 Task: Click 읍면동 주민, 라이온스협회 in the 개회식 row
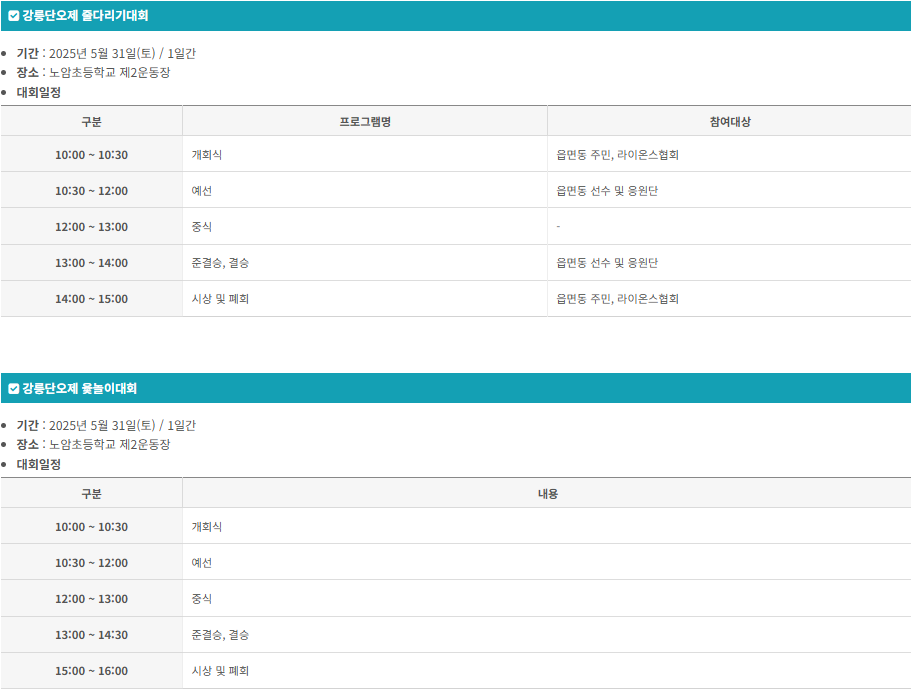pyautogui.click(x=618, y=155)
